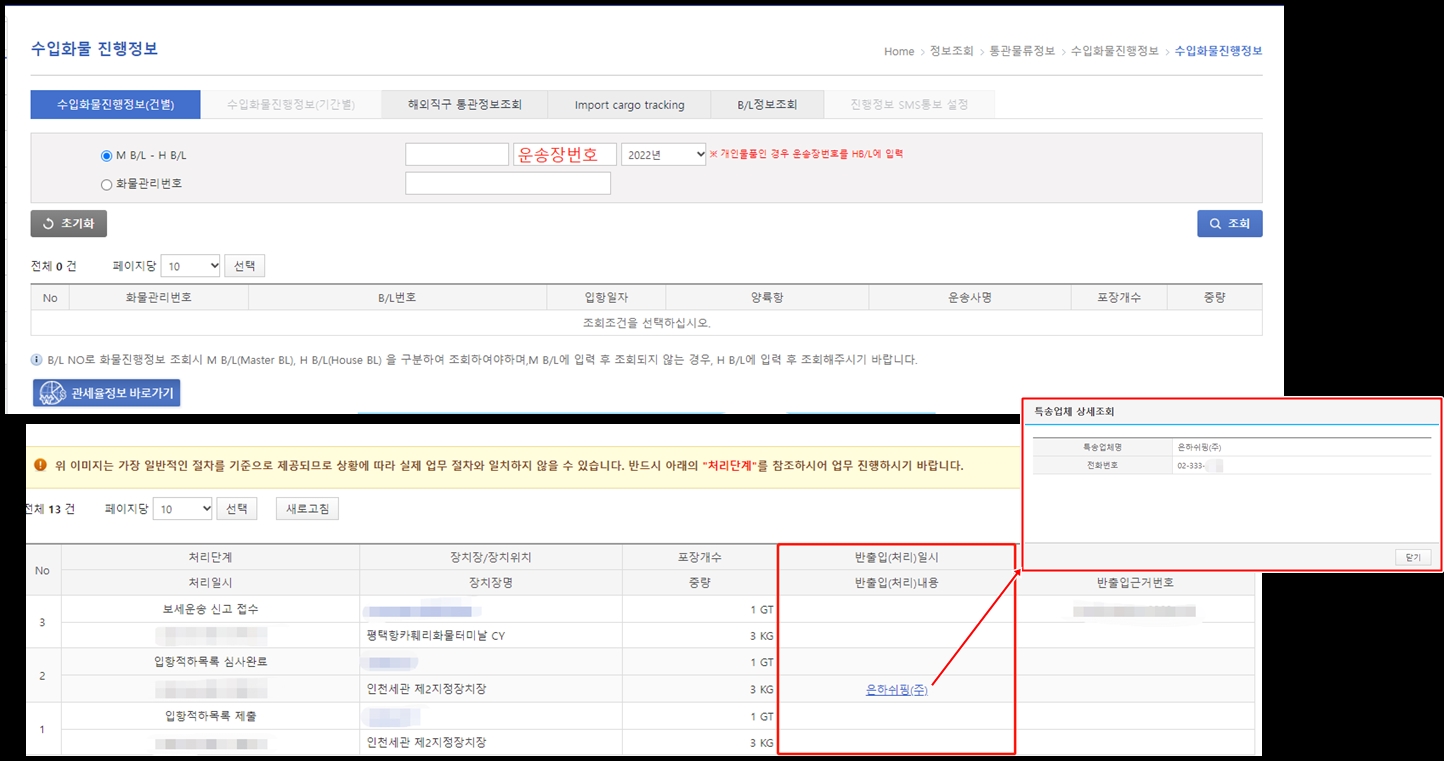
Task: Click the B/L번호 column header
Action: click(397, 298)
